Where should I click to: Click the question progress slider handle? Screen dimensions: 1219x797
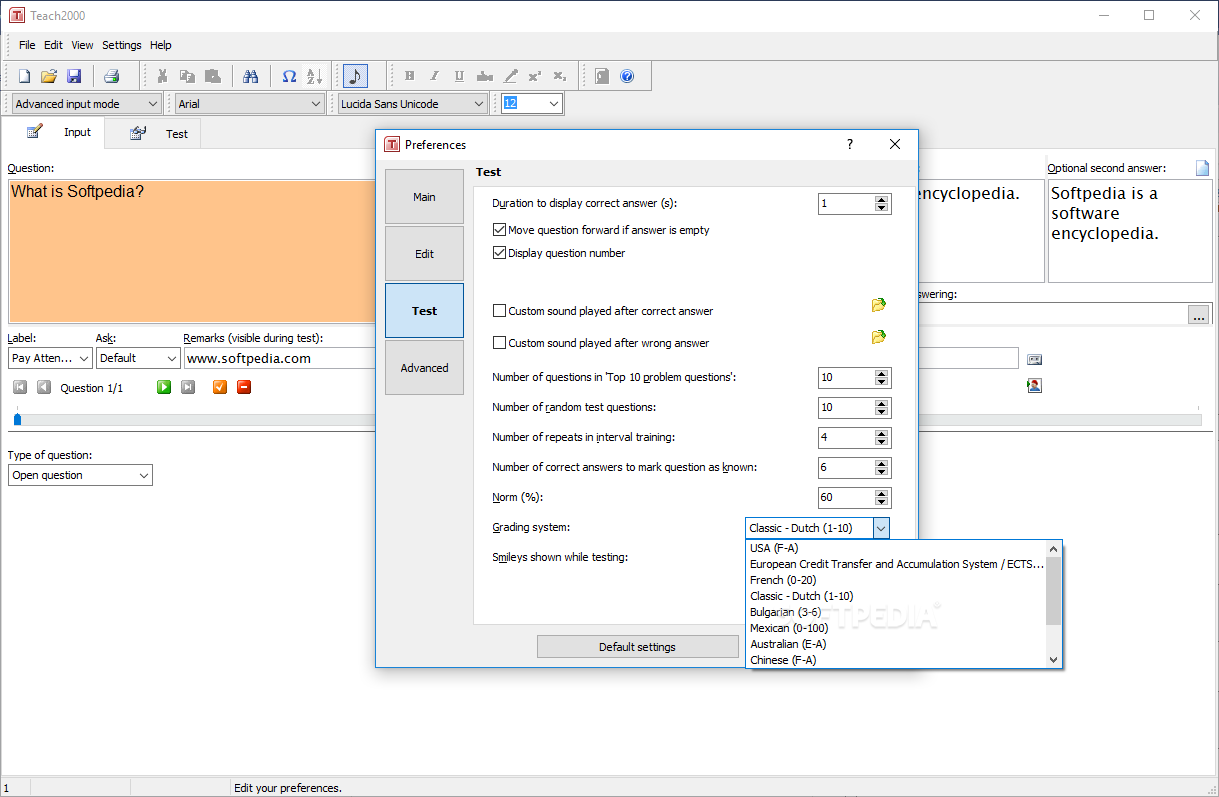click(17, 419)
